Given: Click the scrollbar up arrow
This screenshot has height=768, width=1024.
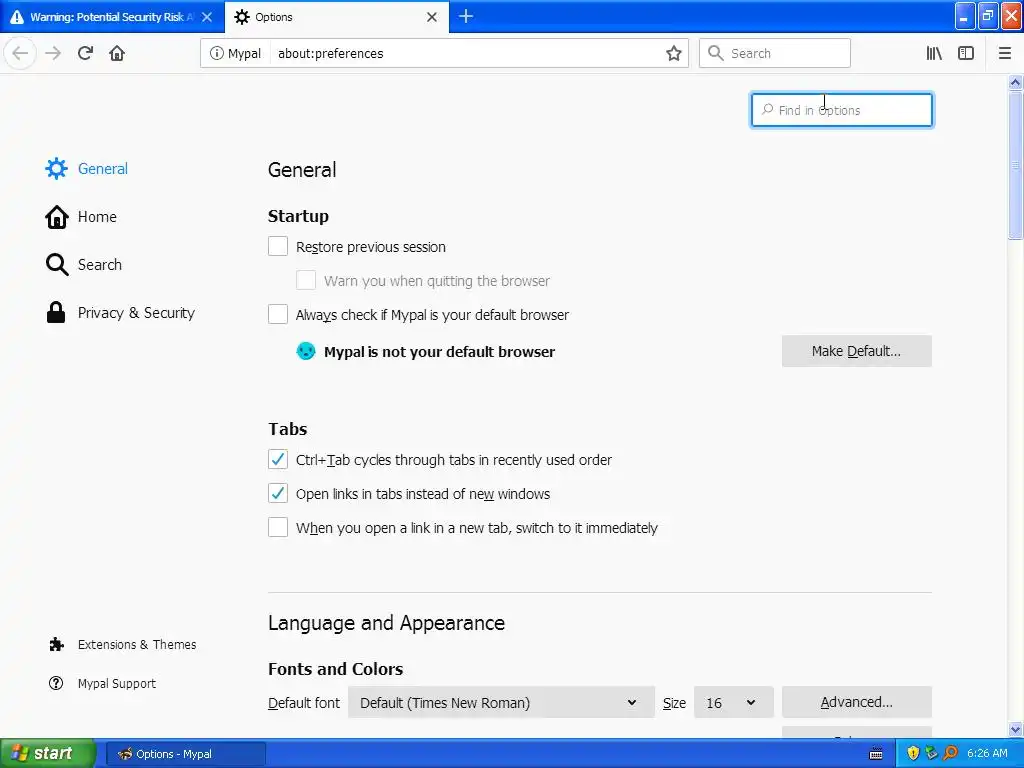Looking at the screenshot, I should 1015,83.
